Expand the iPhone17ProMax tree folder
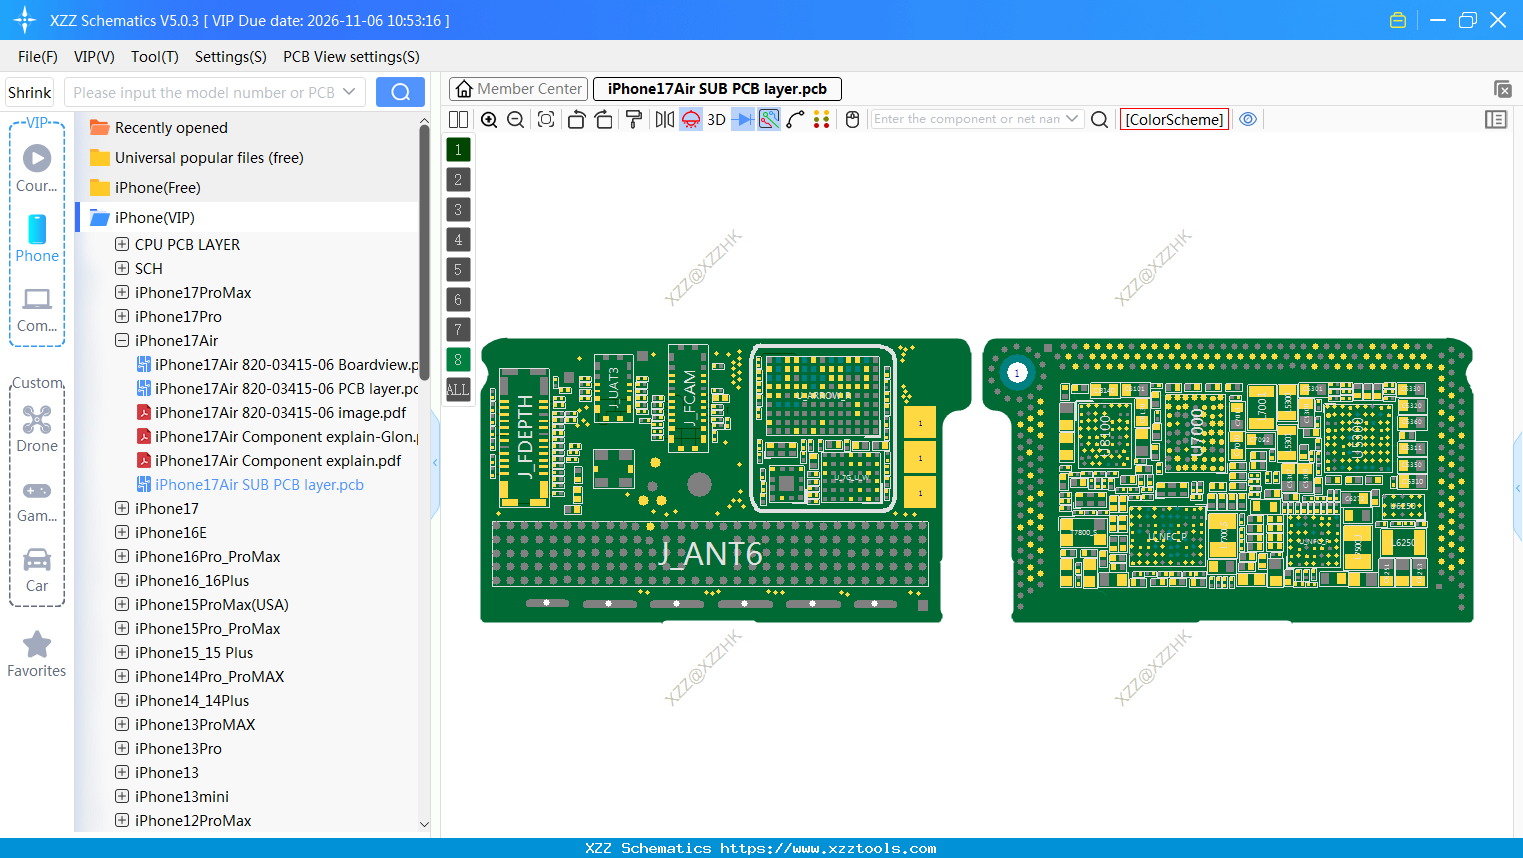Screen dimensions: 1523x858 click(122, 293)
